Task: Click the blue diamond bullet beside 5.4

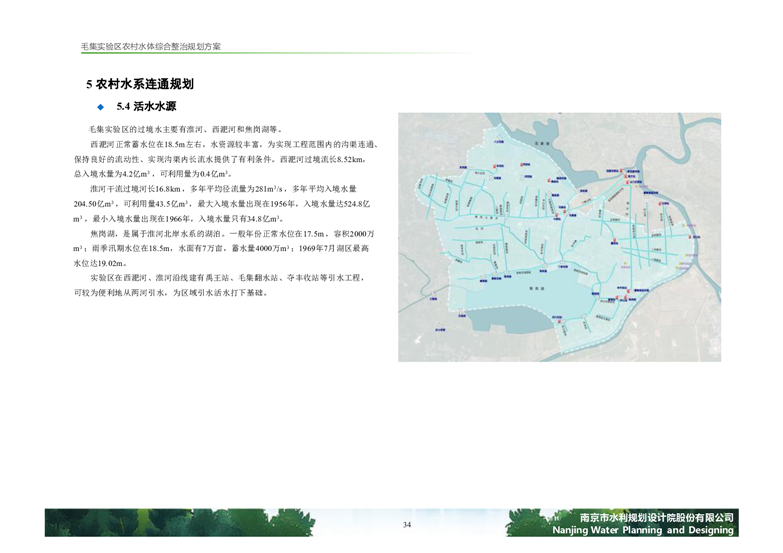Action: pyautogui.click(x=100, y=106)
